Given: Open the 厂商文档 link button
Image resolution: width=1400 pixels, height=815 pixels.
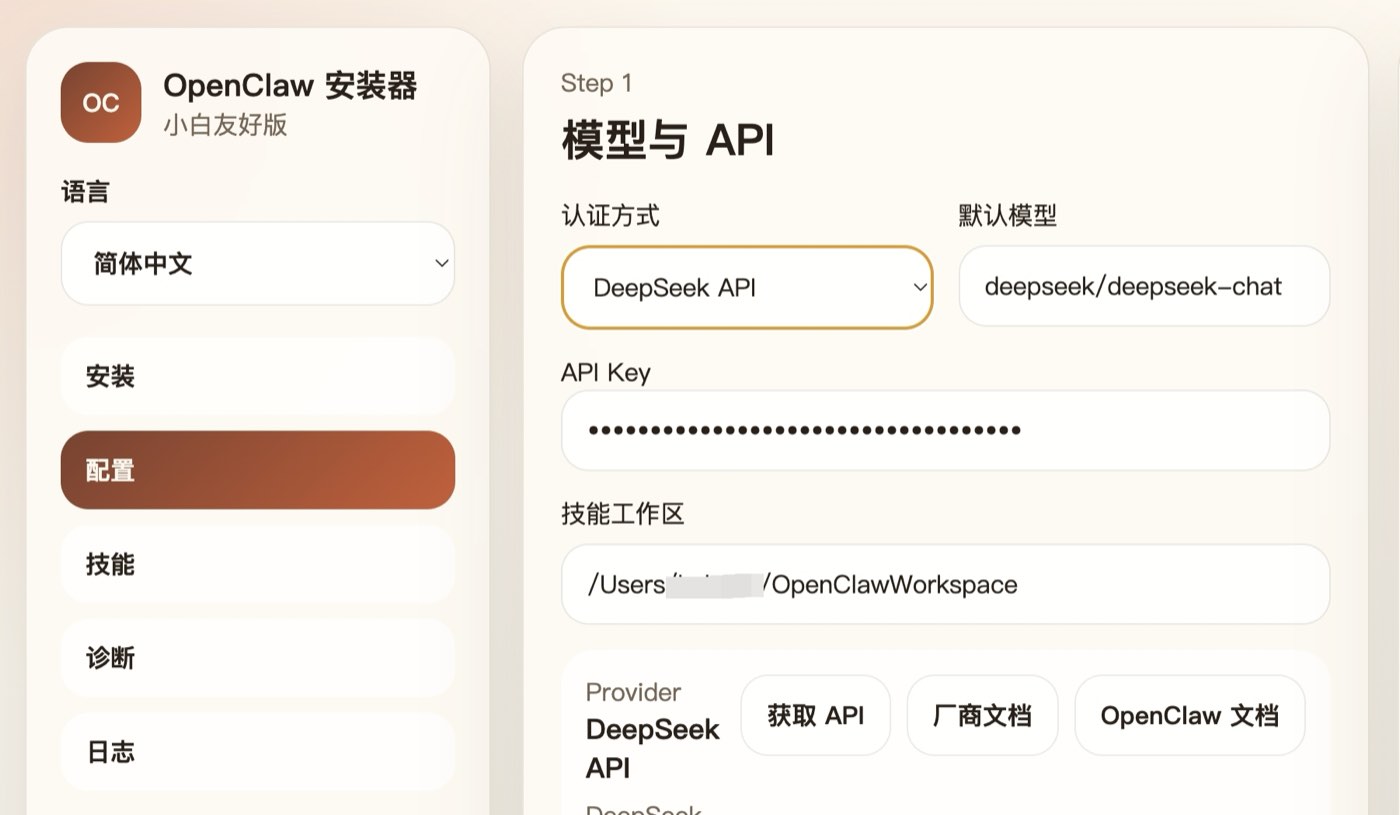Looking at the screenshot, I should [982, 715].
